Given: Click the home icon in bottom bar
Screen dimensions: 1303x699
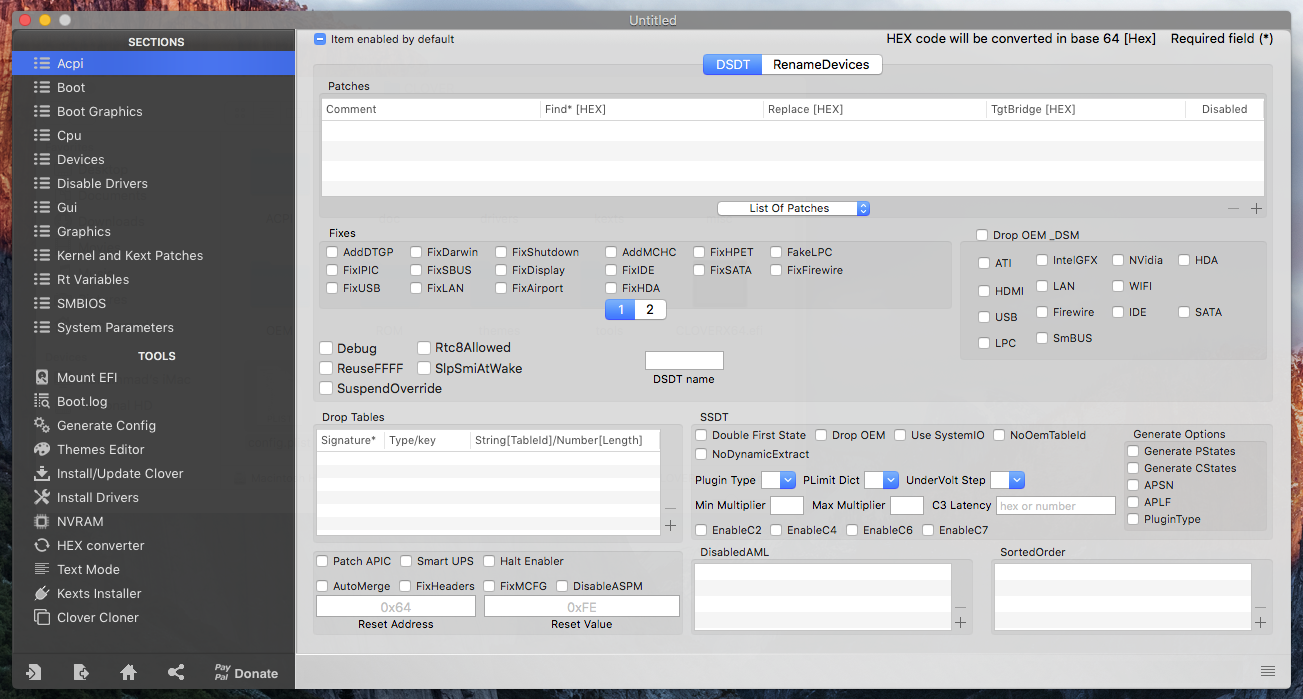Looking at the screenshot, I should pos(129,673).
